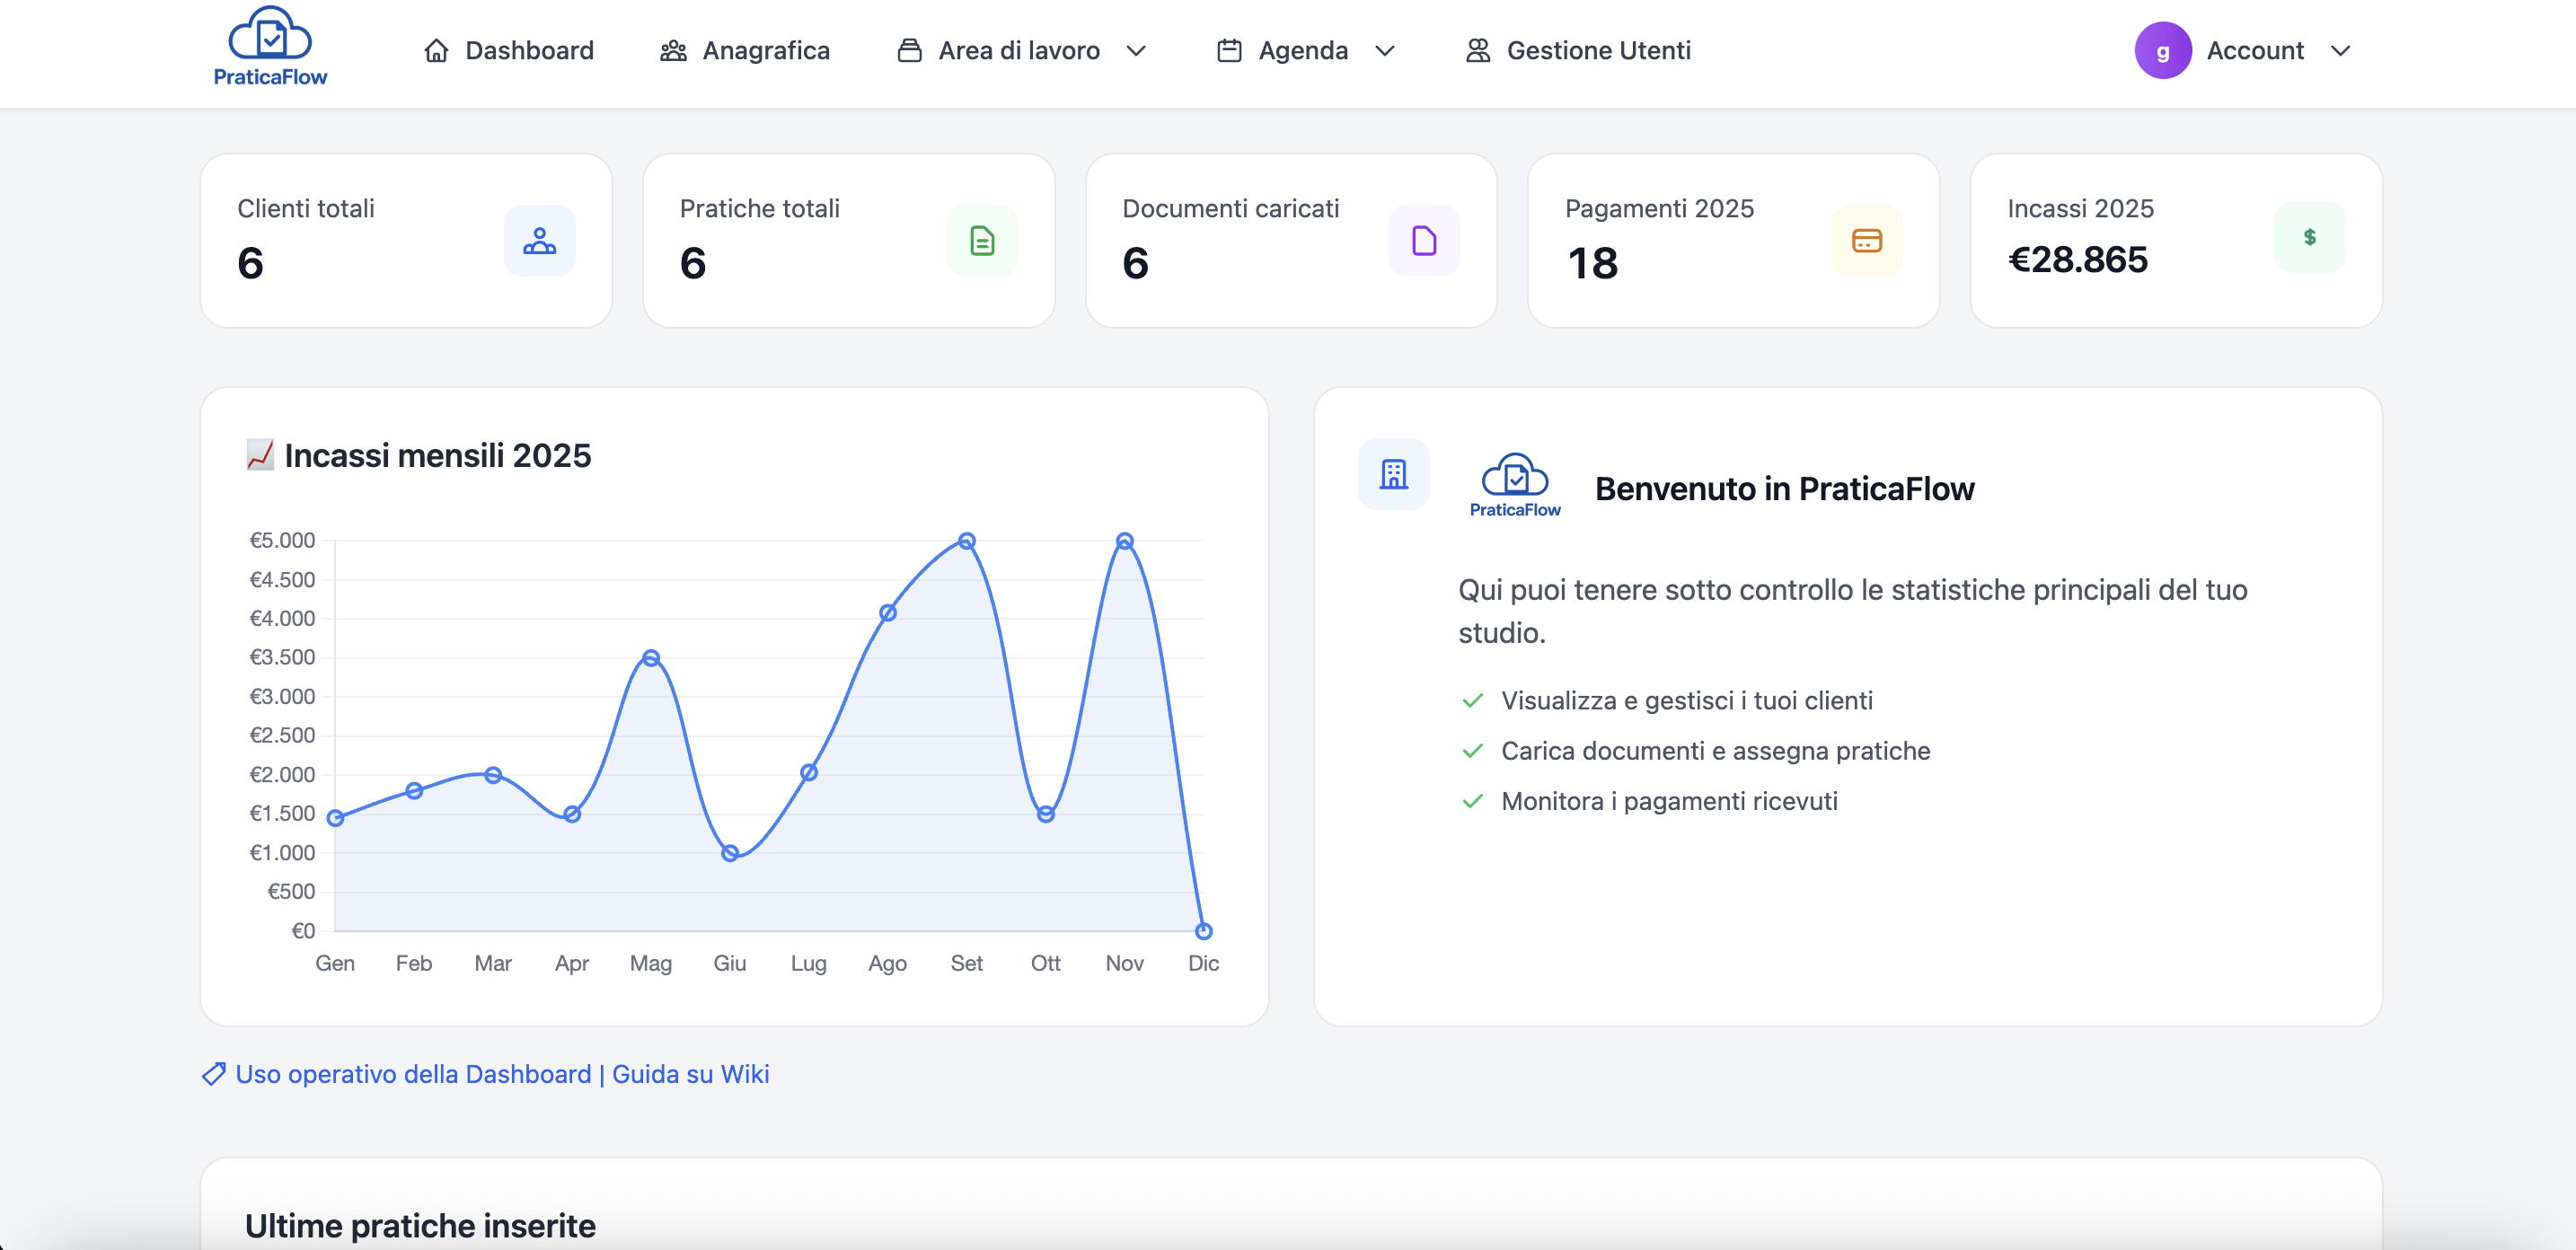Image resolution: width=2576 pixels, height=1250 pixels.
Task: Click the Incassi mensili 2025 heading
Action: tap(438, 455)
